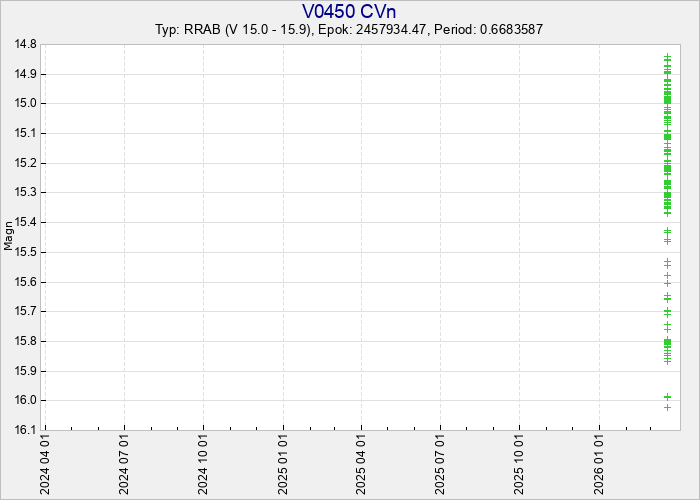Select the 2026 01 01 date label
Viewport: 700px width, 500px height.
[600, 463]
